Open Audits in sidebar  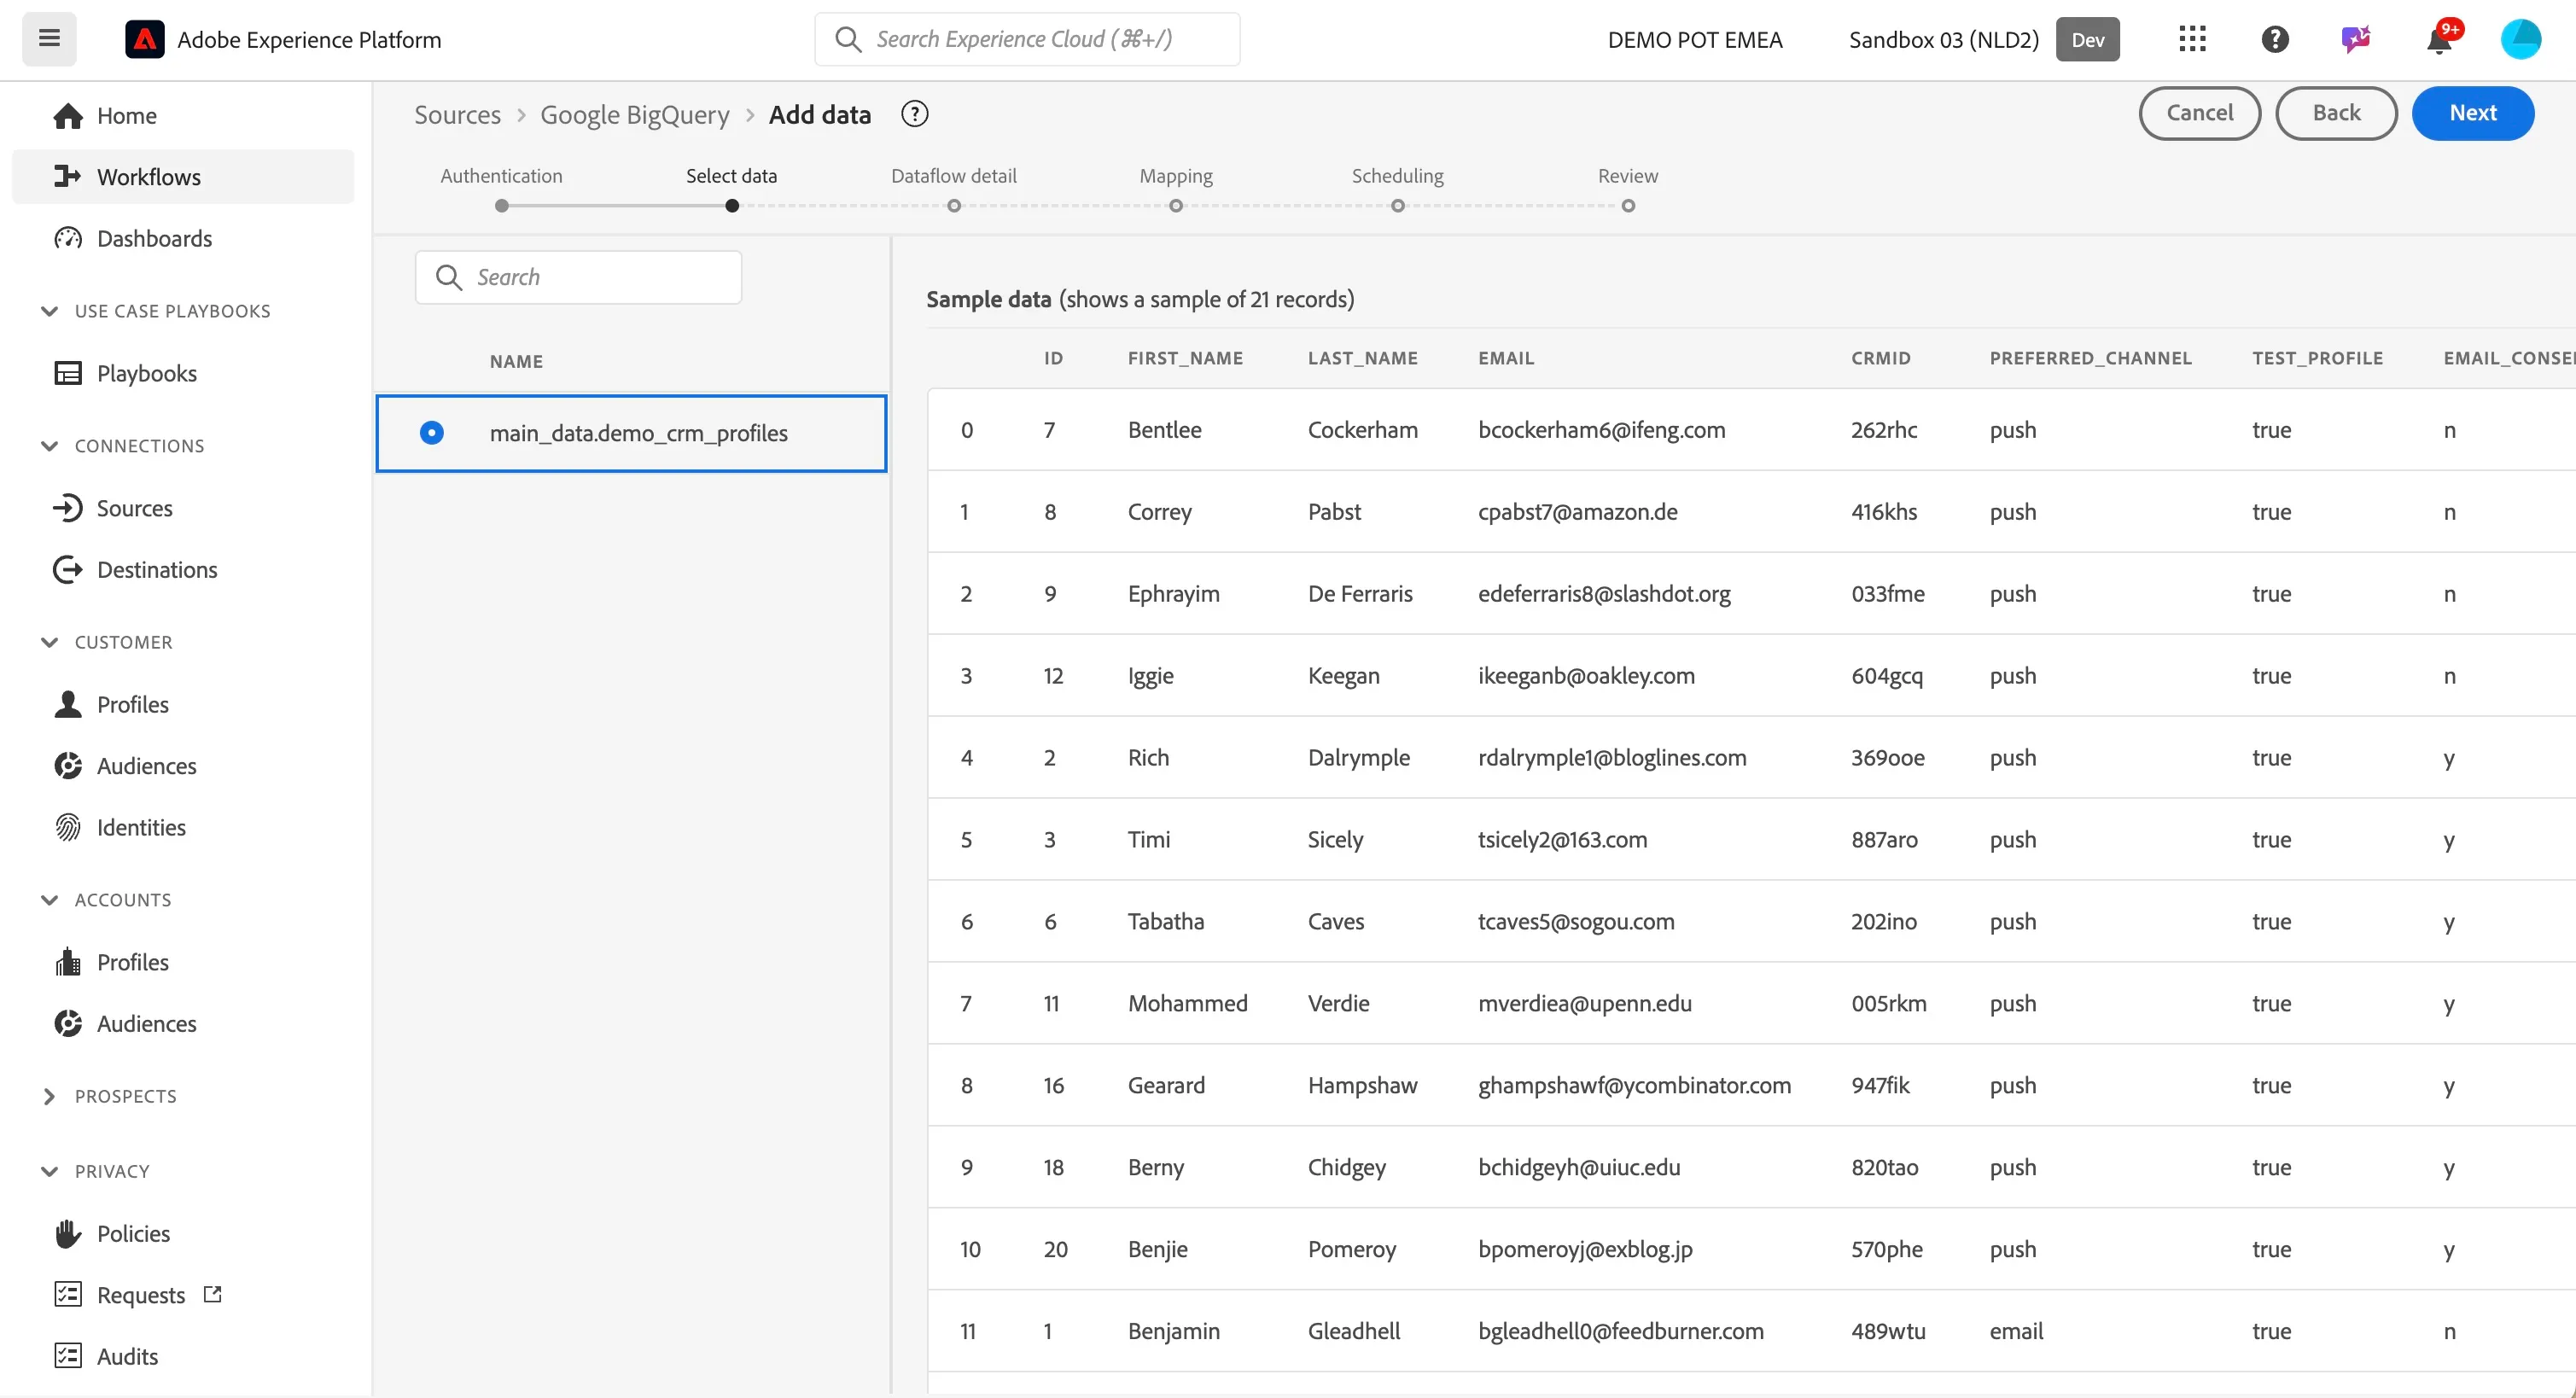[x=183, y=1356]
